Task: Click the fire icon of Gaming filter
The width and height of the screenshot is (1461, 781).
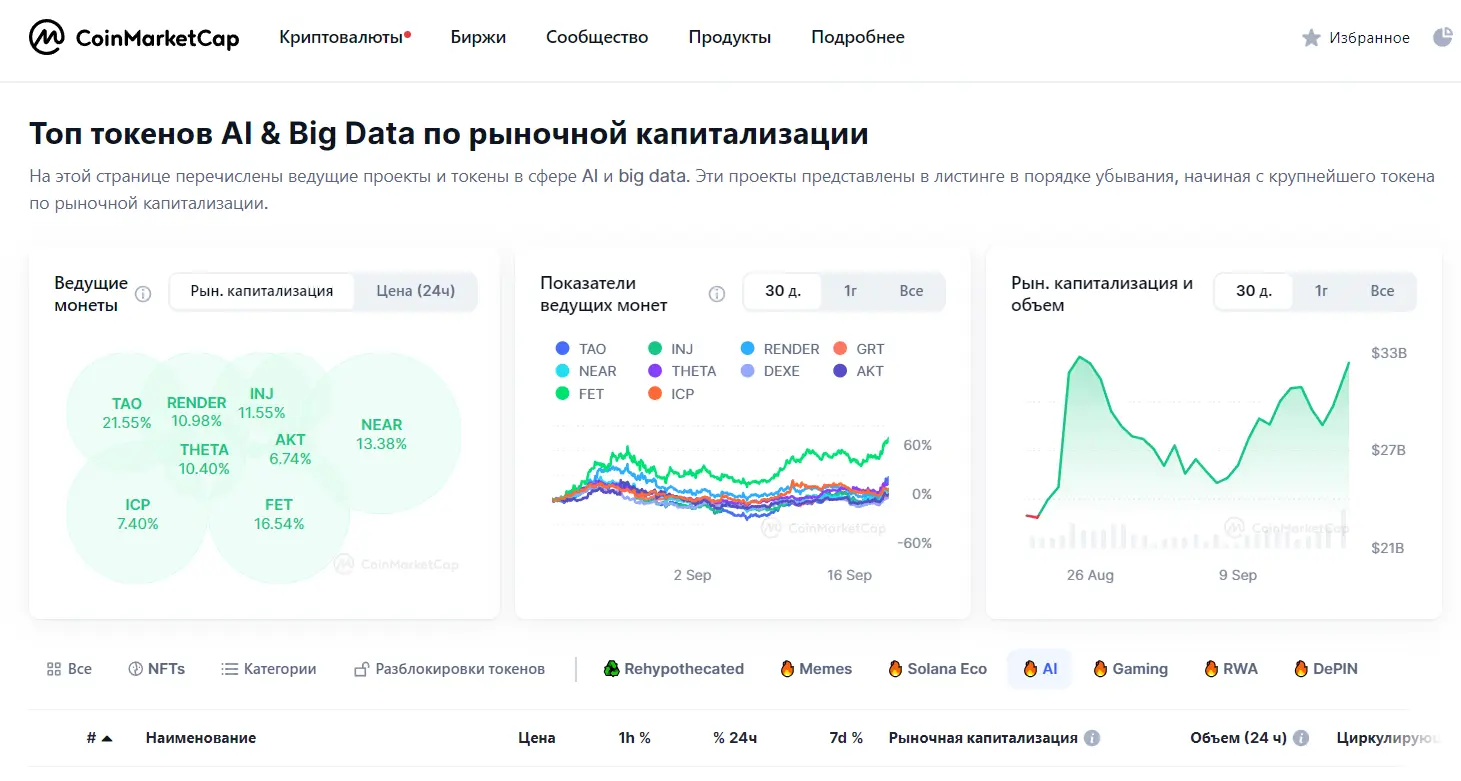Action: coord(1100,668)
